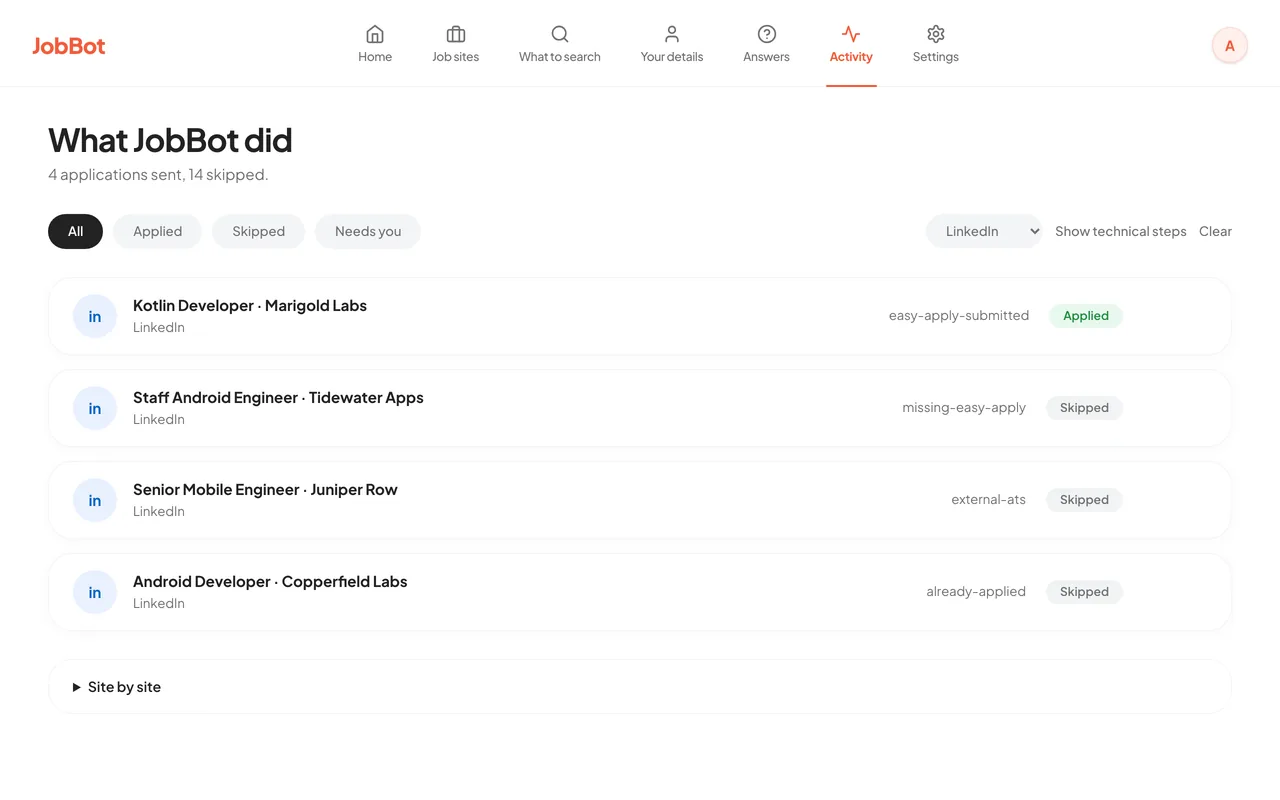1280x800 pixels.
Task: Click the user avatar with letter A
Action: 1230,45
